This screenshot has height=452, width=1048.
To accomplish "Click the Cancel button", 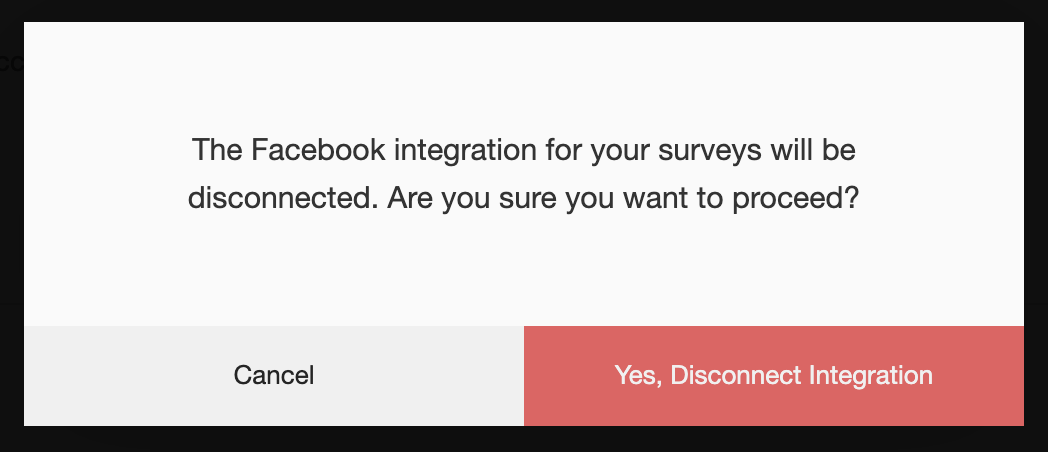I will [x=273, y=376].
